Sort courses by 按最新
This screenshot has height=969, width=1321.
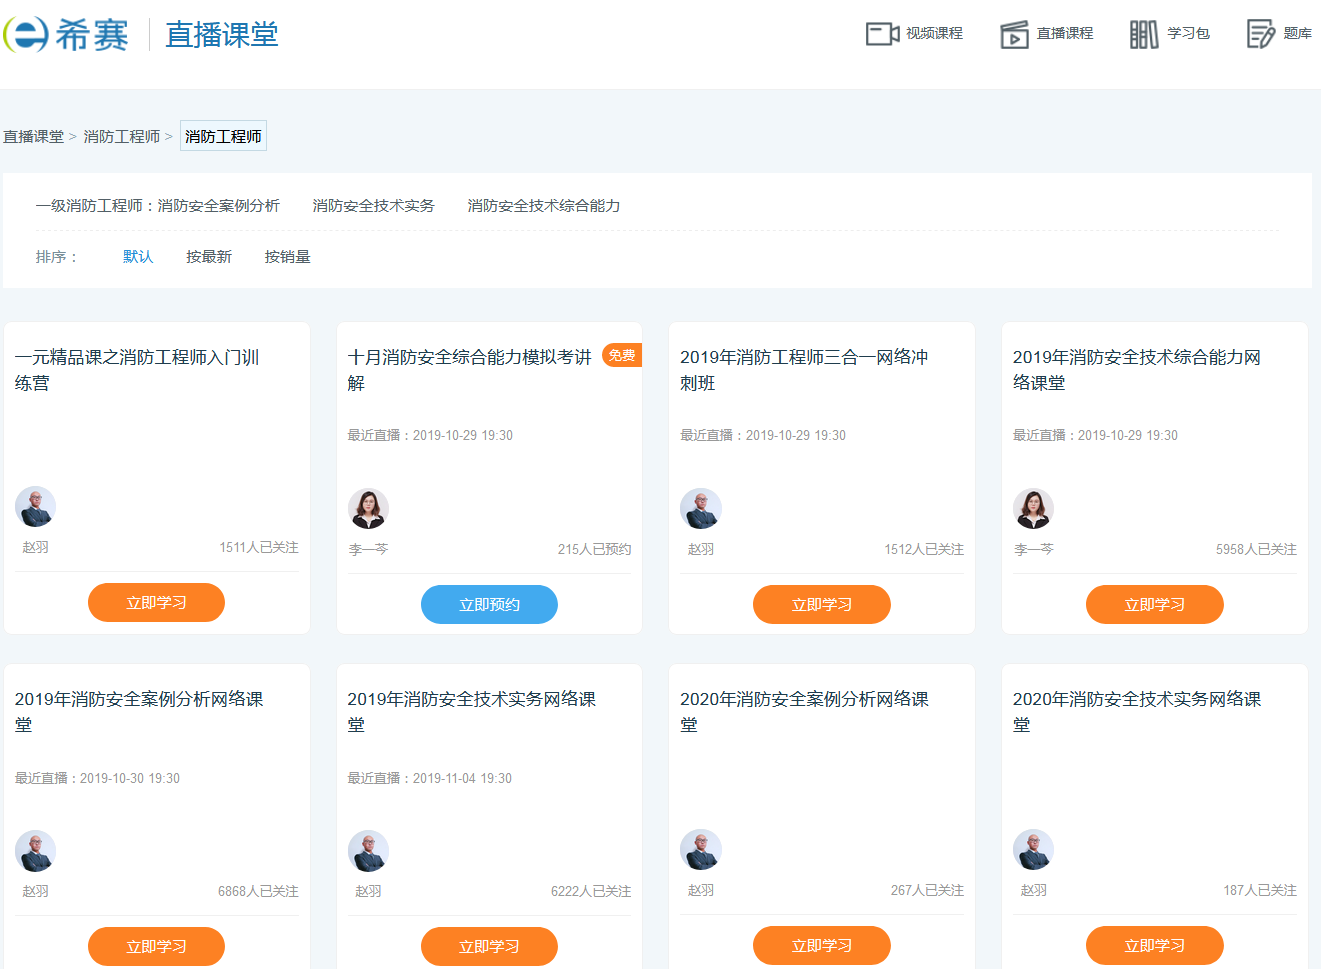point(209,257)
